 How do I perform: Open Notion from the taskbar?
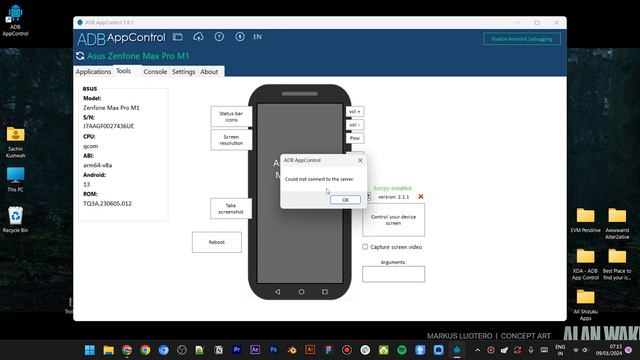[218, 350]
